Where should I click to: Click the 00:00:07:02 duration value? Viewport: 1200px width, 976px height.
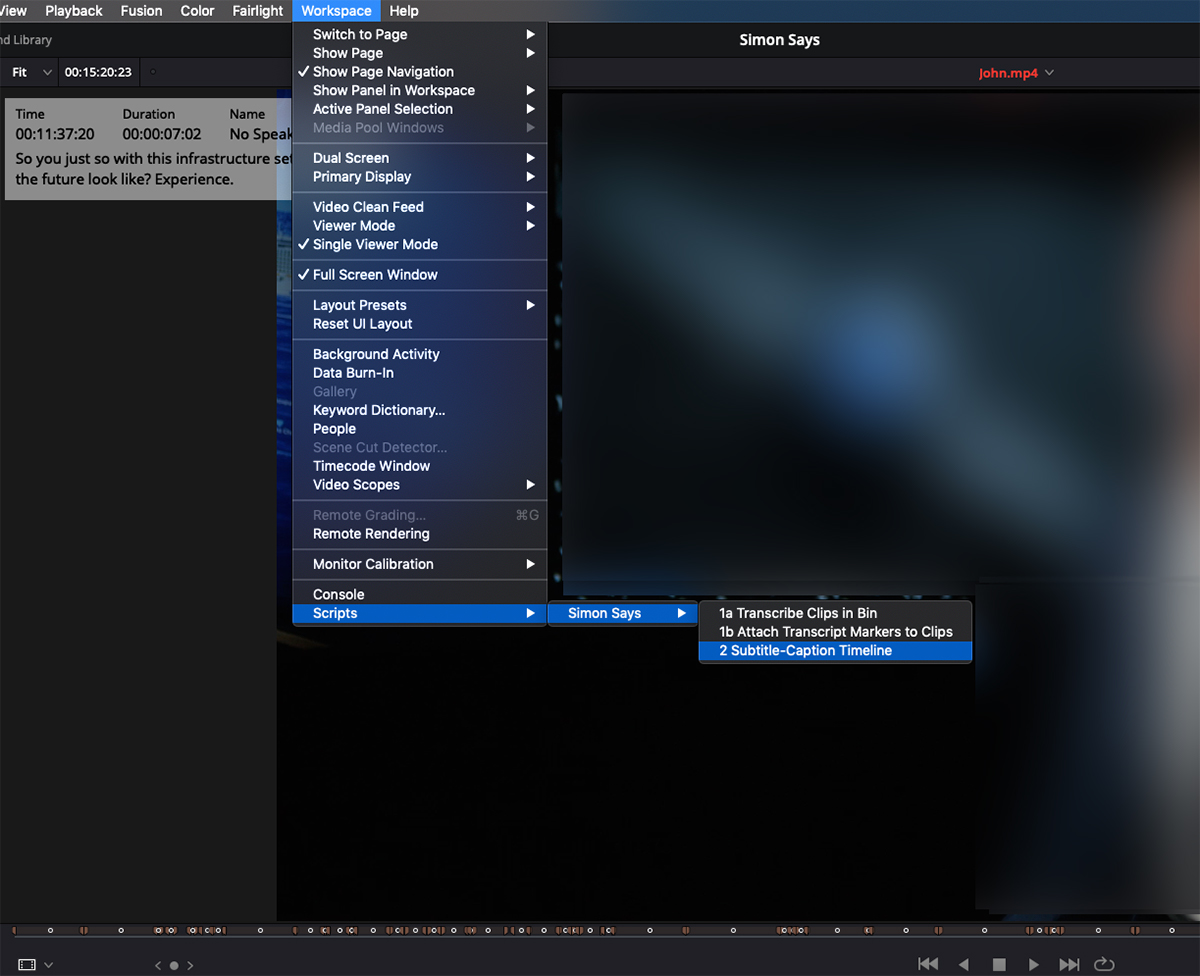pyautogui.click(x=162, y=134)
